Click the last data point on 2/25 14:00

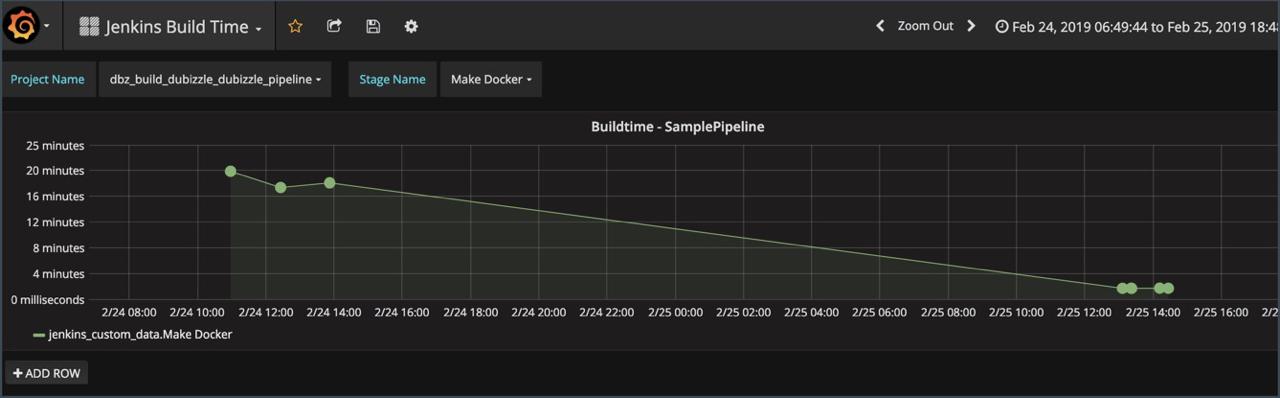[1168, 288]
